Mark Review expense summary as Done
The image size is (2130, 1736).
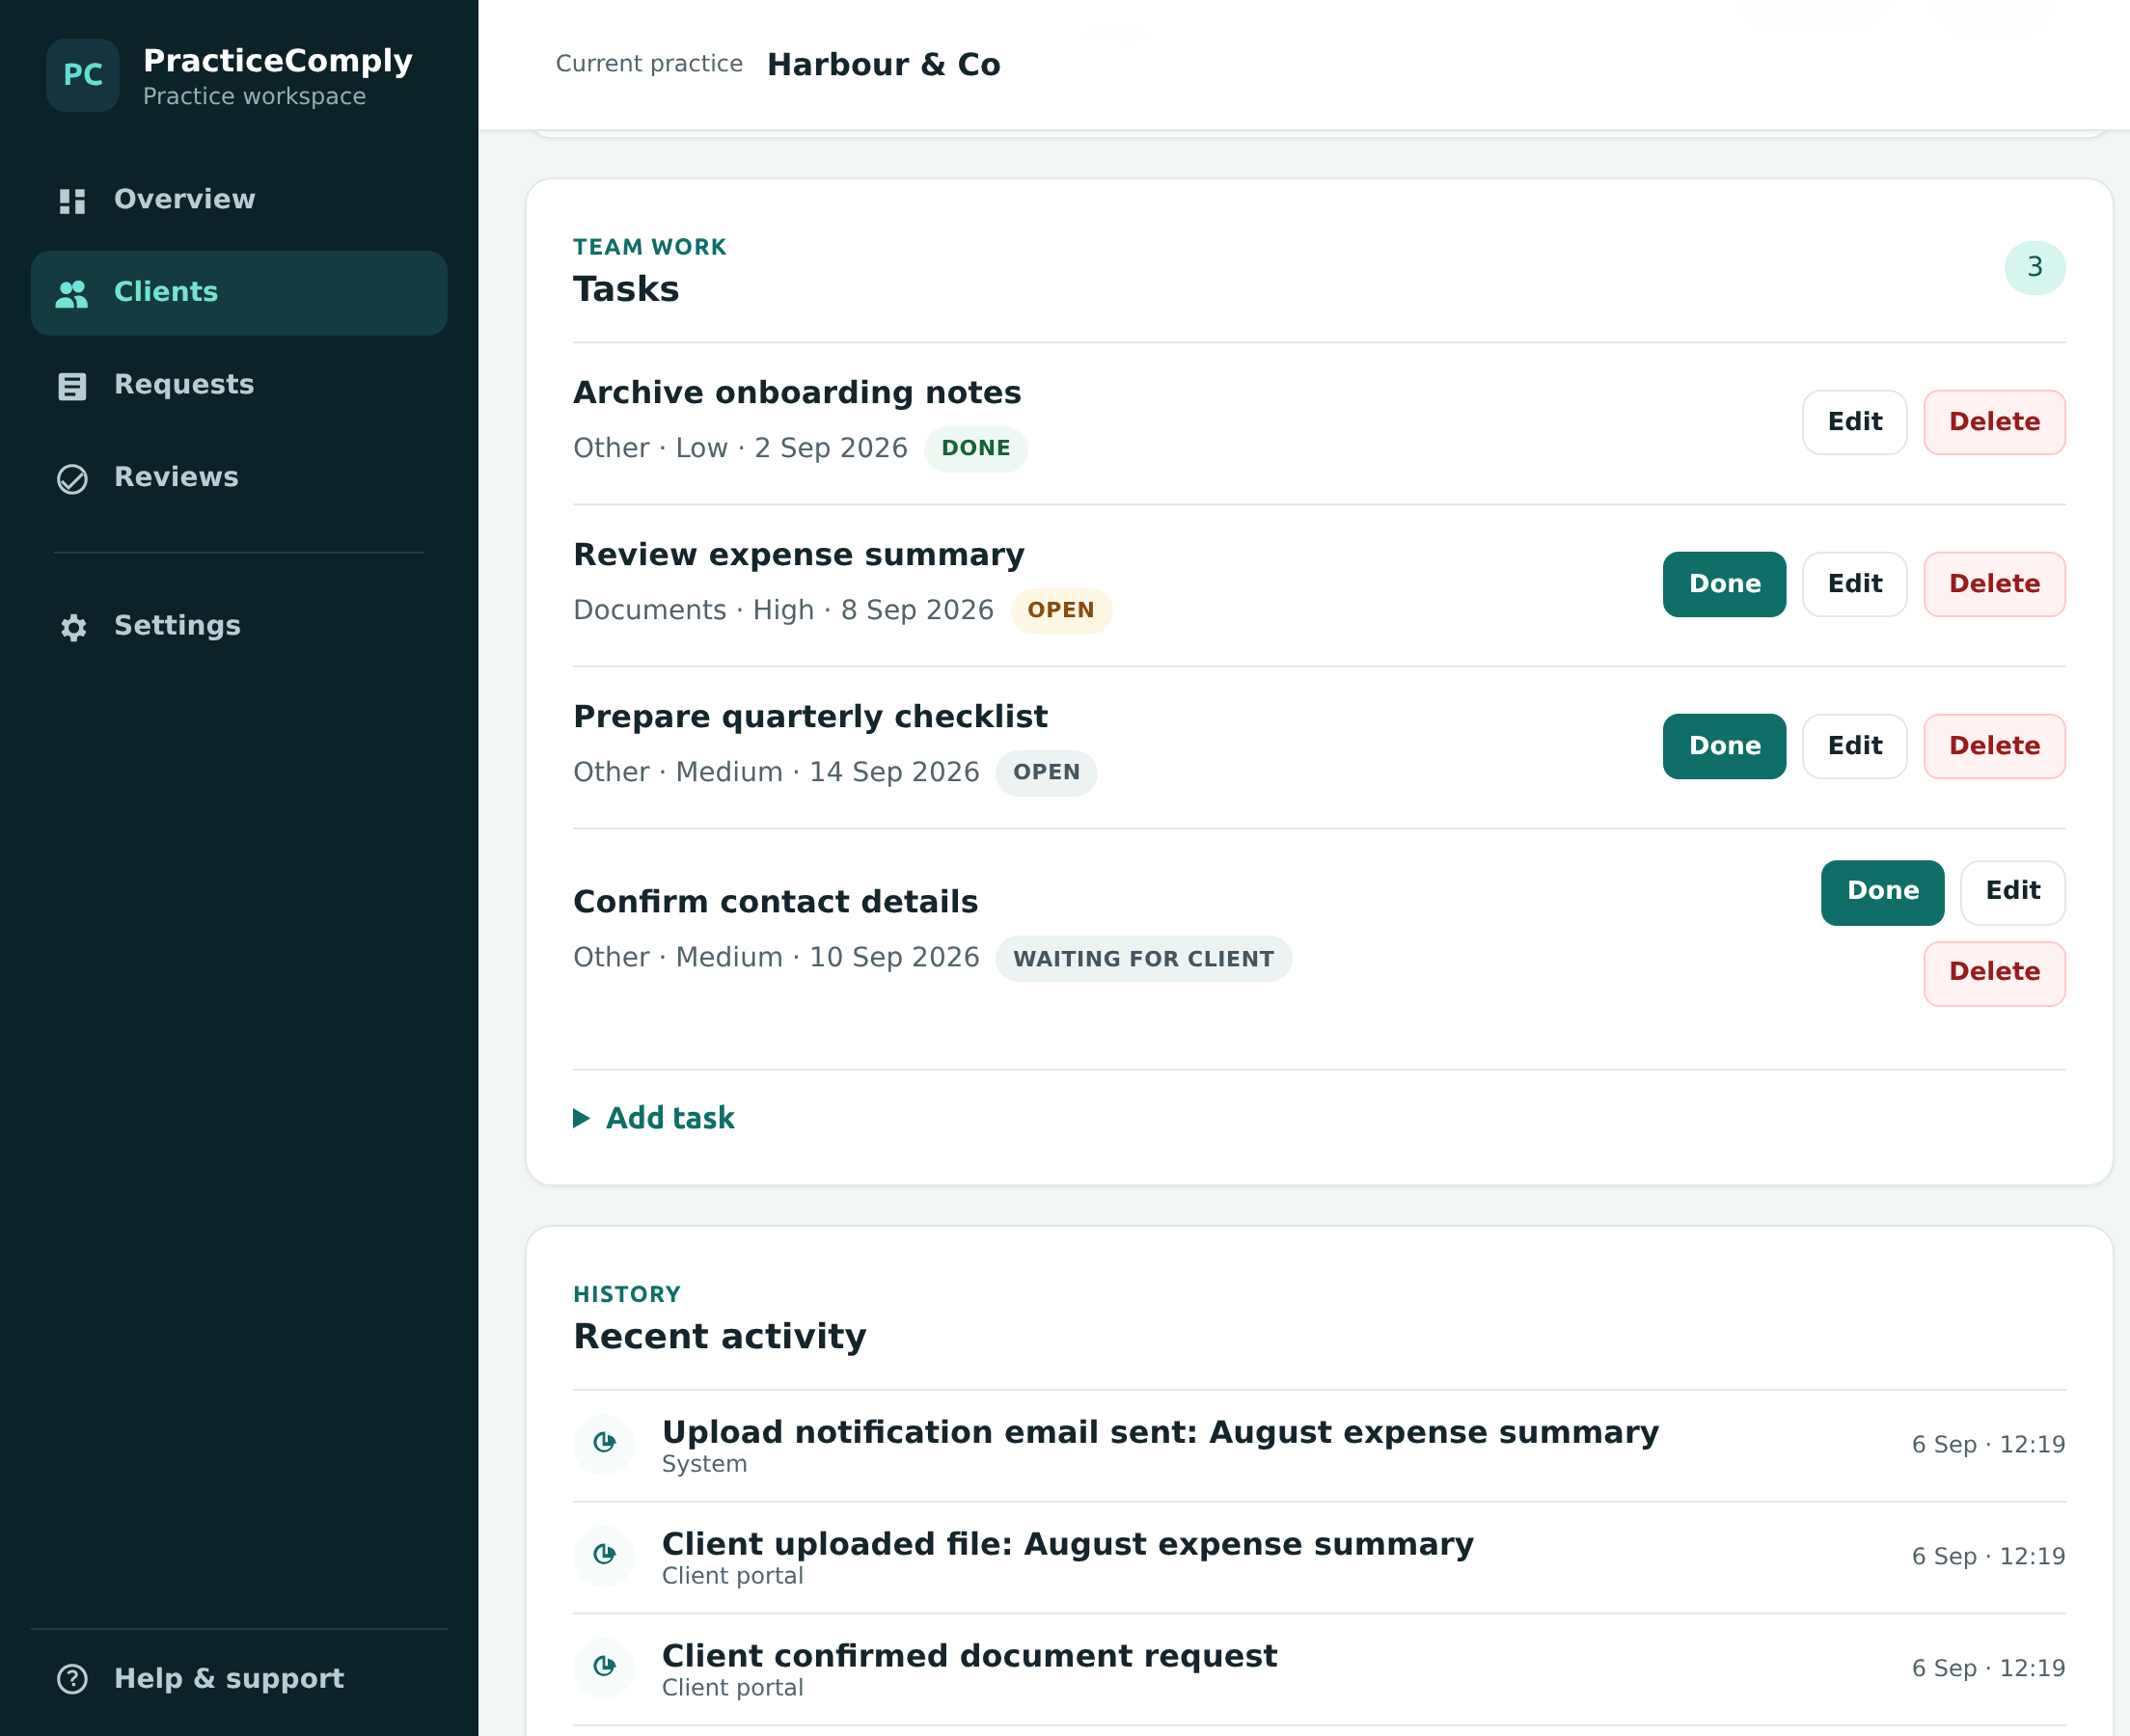point(1725,584)
